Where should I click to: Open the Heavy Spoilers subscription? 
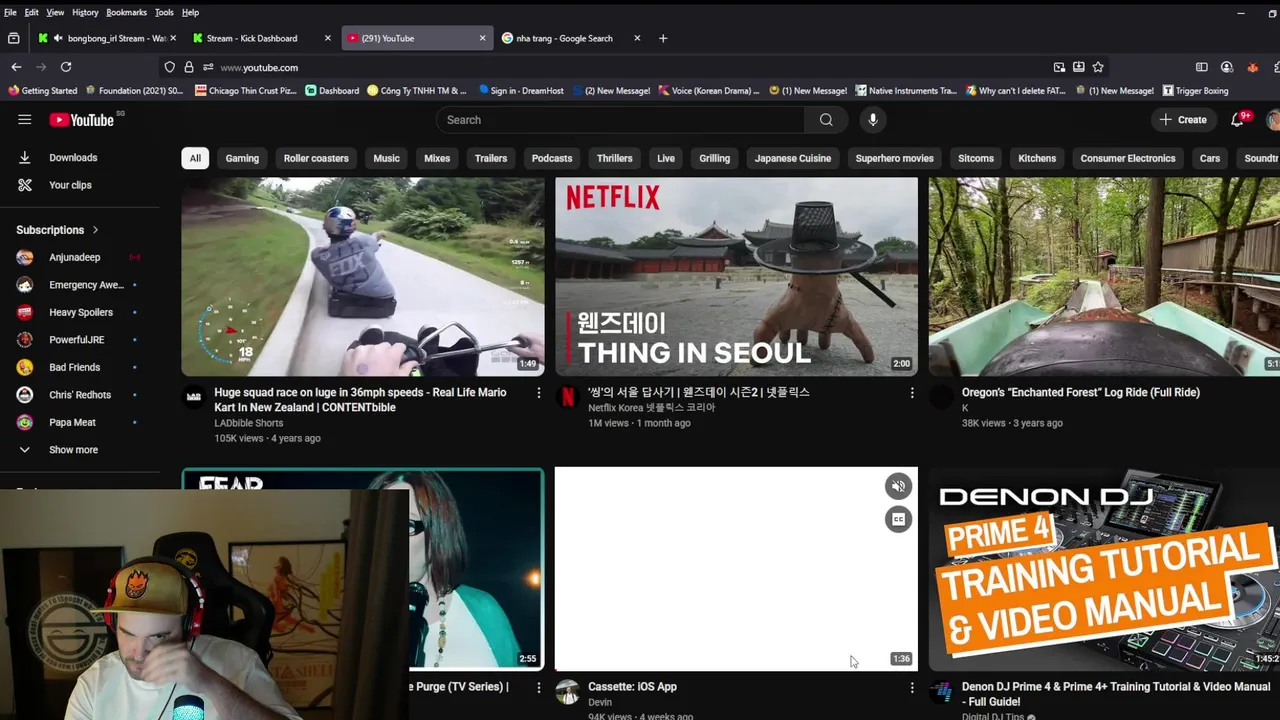coord(81,312)
